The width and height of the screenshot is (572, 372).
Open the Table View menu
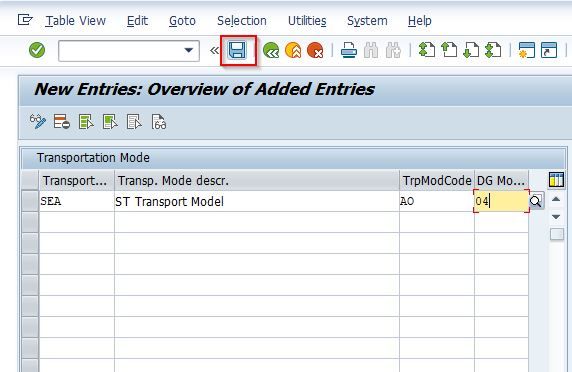point(76,21)
